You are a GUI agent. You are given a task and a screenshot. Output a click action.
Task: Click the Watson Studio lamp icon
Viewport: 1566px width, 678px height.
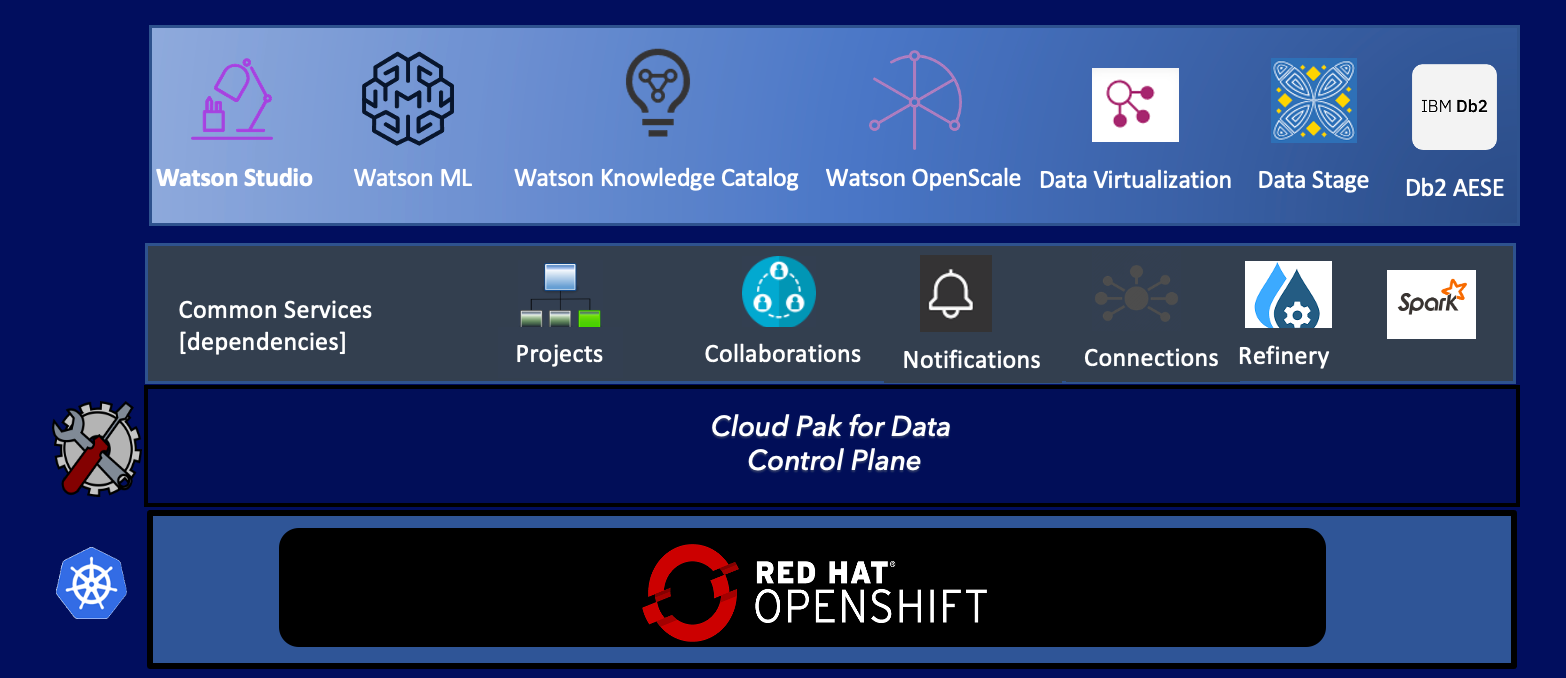(x=232, y=99)
